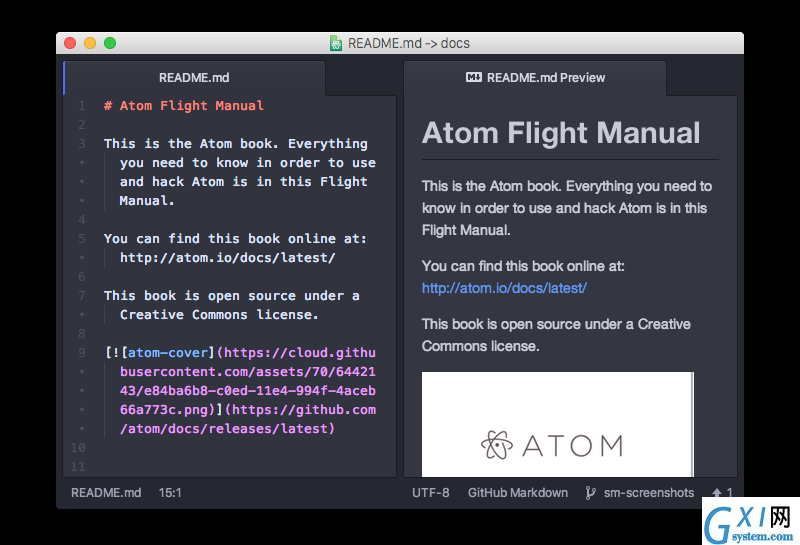The height and width of the screenshot is (545, 800).
Task: Click 'You can find this book online at:' in editor
Action: [x=235, y=239]
